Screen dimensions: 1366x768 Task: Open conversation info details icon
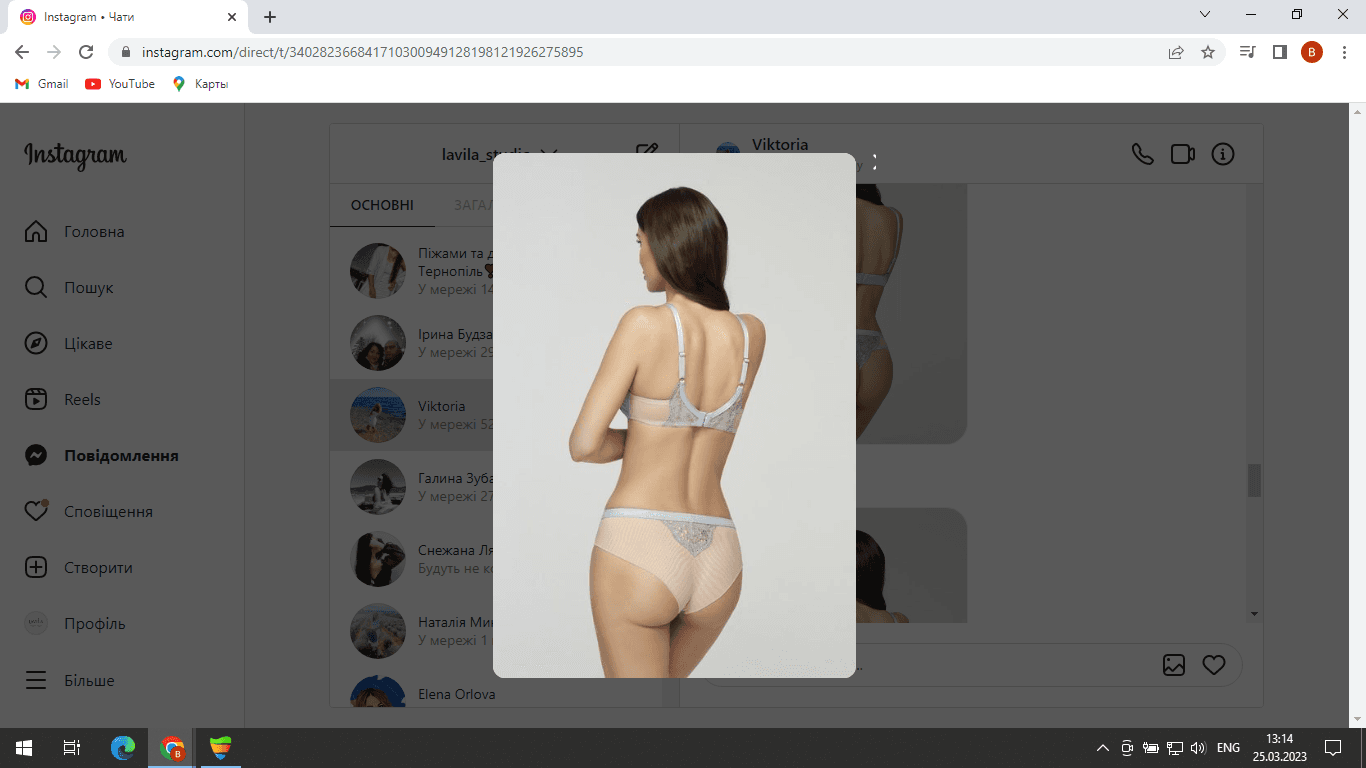[x=1223, y=154]
